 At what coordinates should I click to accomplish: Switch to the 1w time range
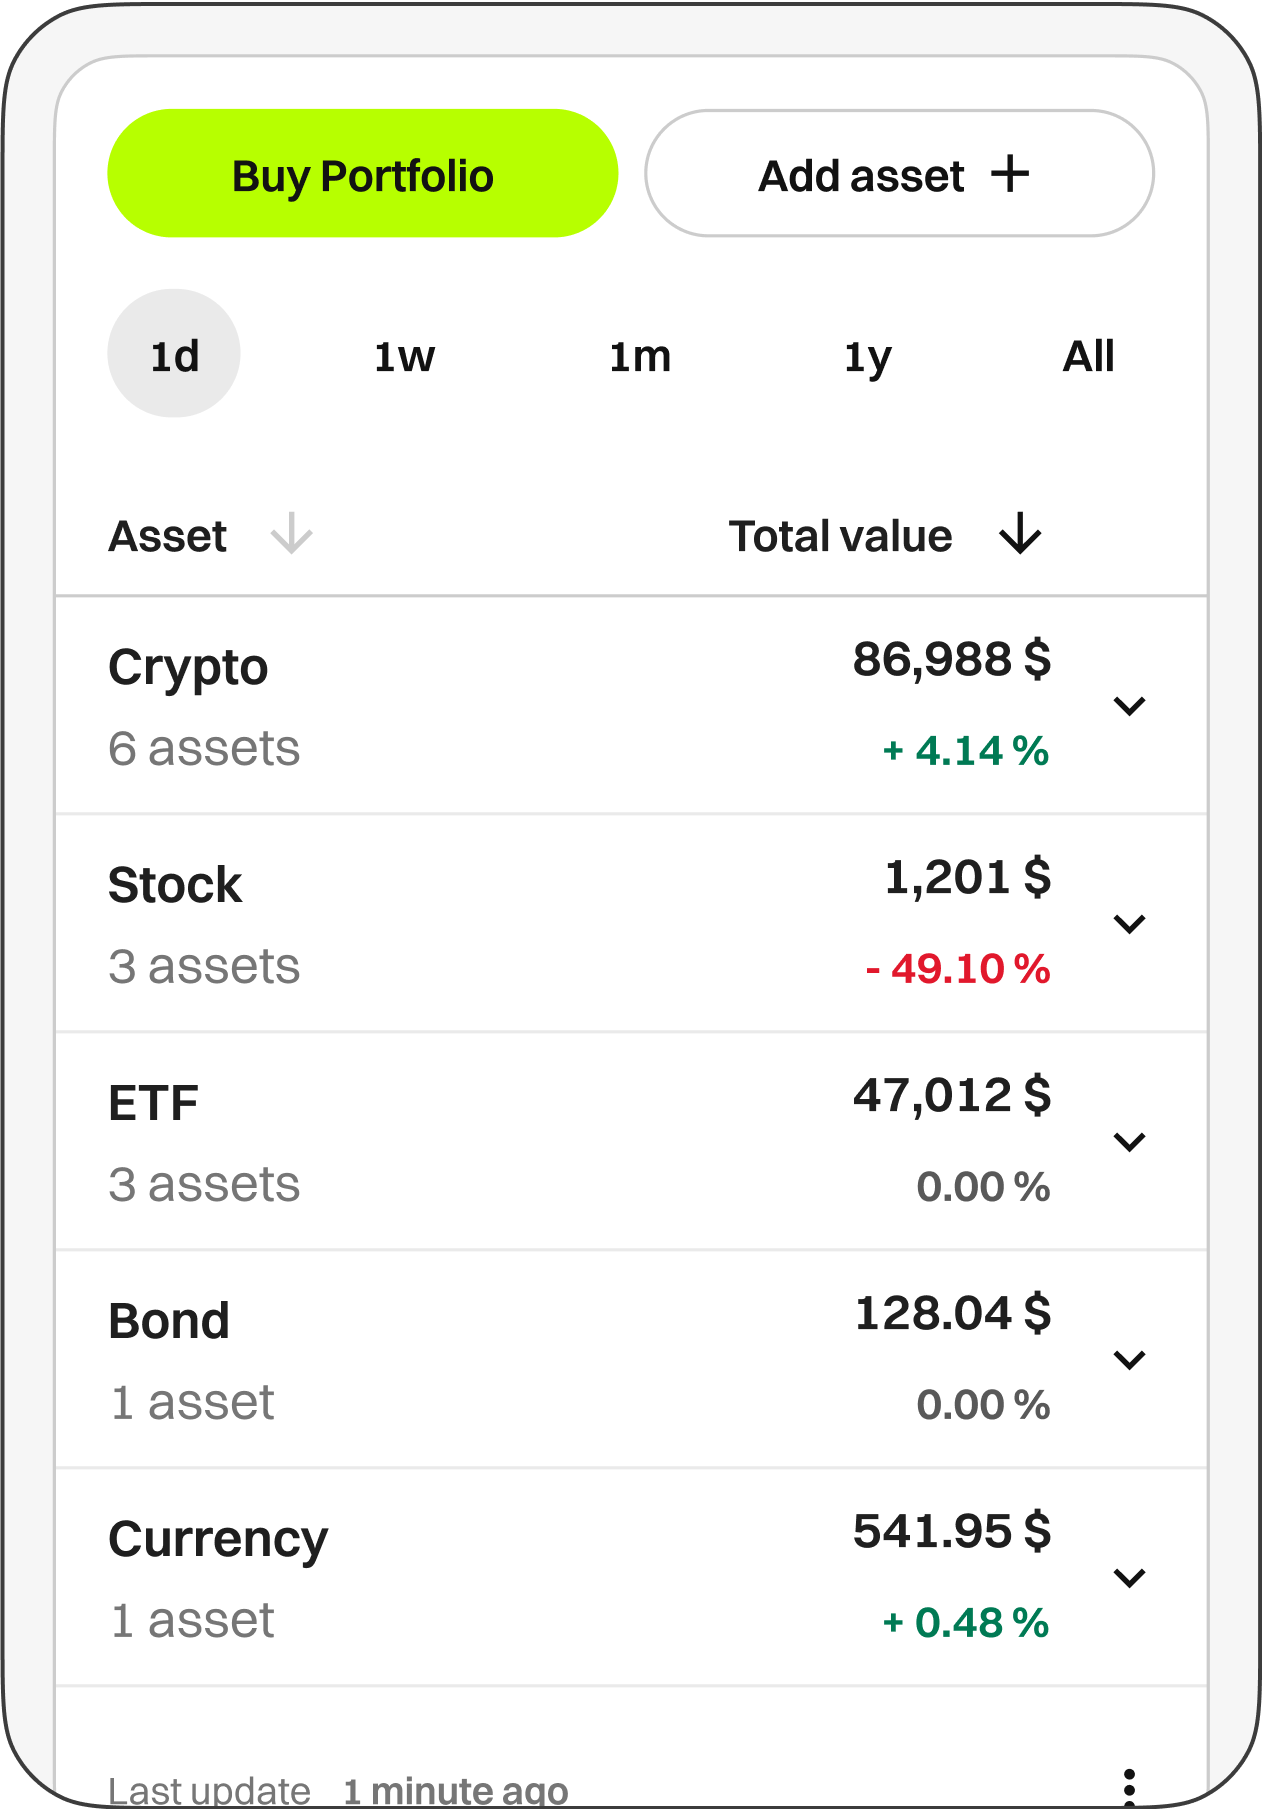[x=404, y=356]
